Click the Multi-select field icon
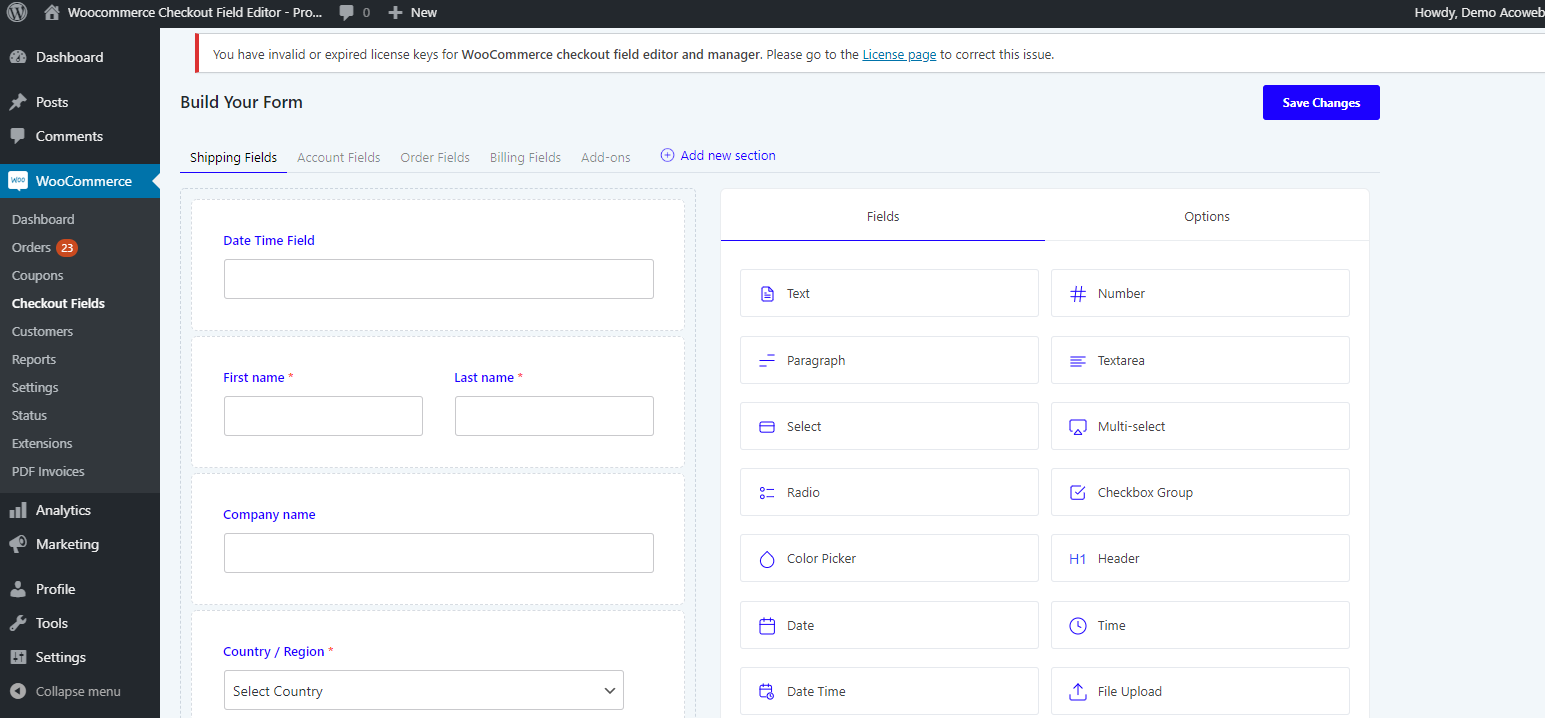Screen dimensions: 1545x718 1078,427
